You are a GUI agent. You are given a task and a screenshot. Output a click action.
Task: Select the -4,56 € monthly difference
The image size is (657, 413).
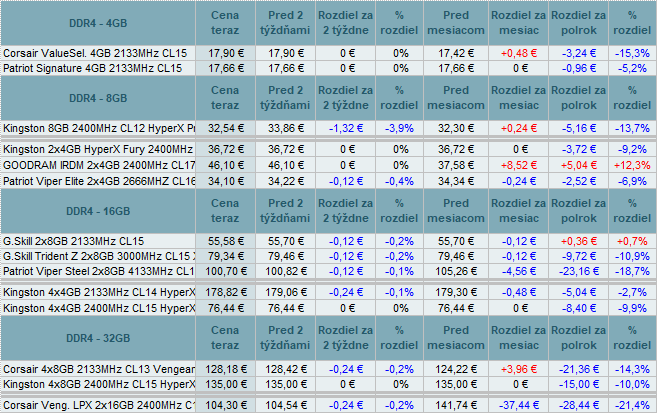tap(519, 271)
